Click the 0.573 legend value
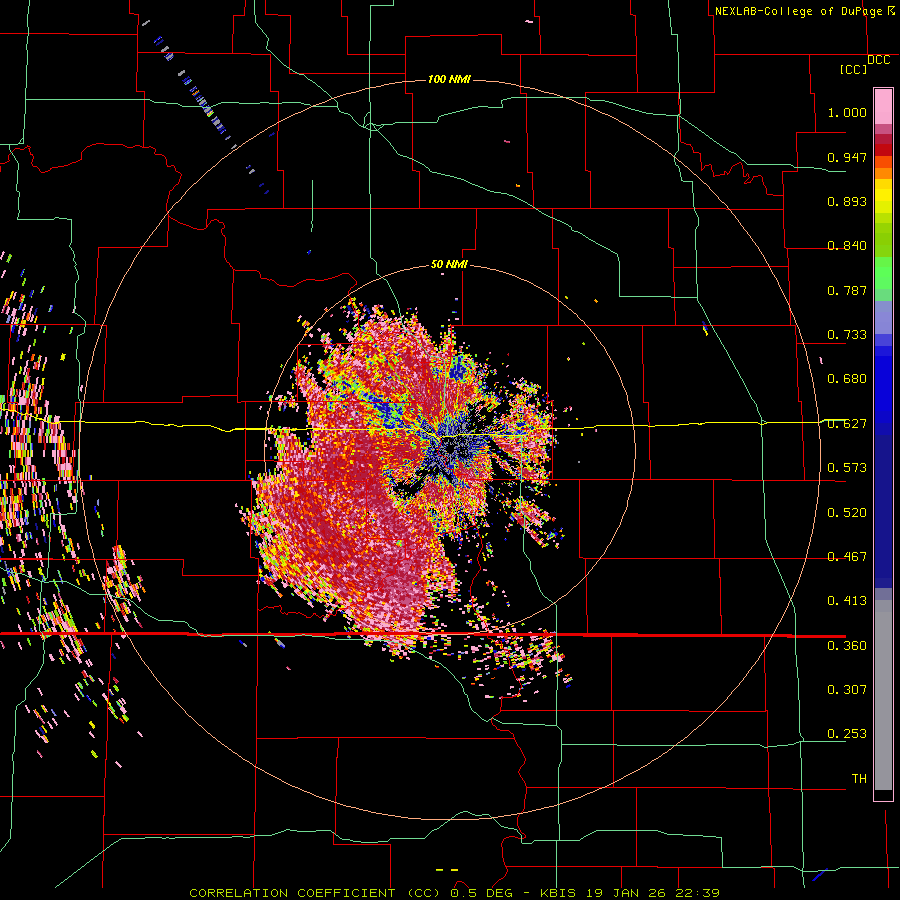 pyautogui.click(x=847, y=468)
